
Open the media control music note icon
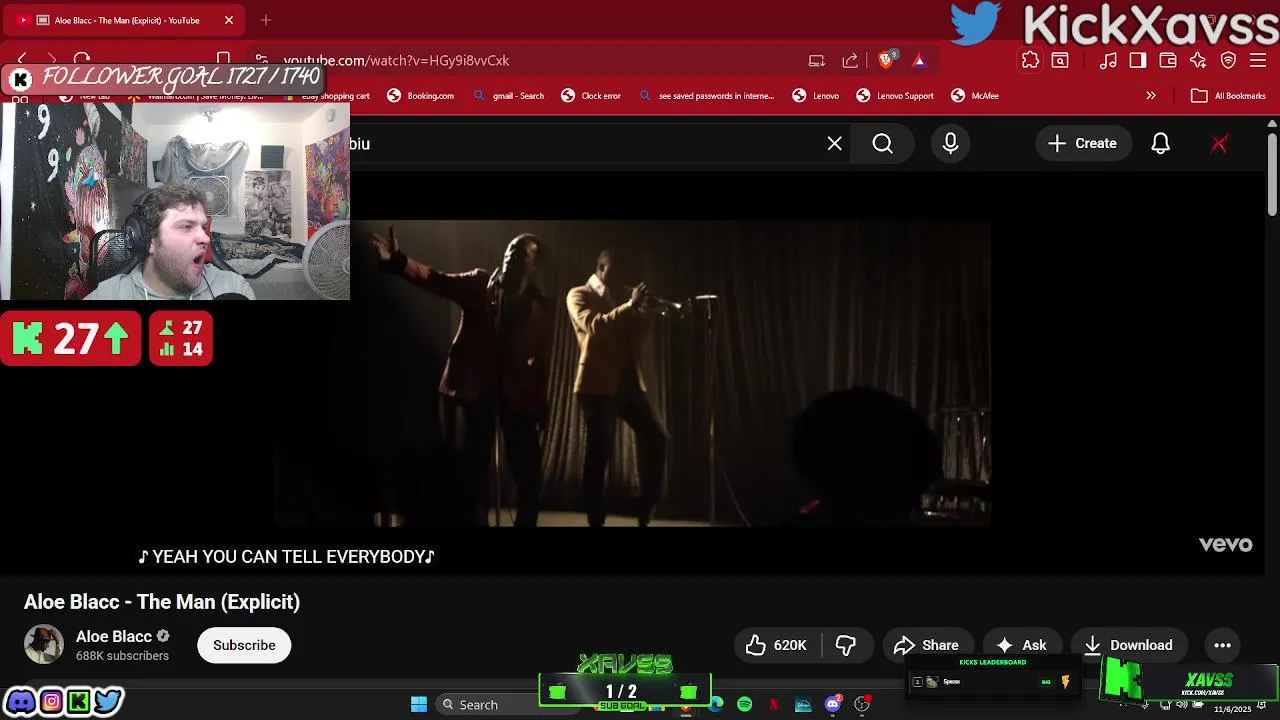[1108, 60]
